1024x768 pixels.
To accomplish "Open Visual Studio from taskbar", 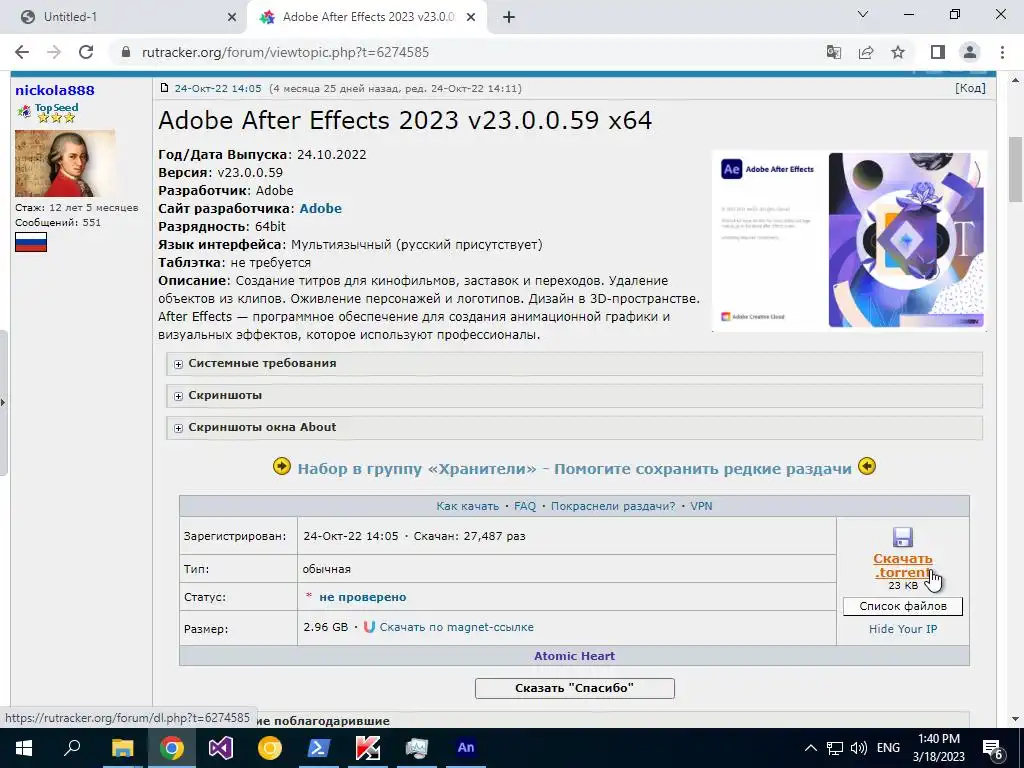I will (221, 748).
